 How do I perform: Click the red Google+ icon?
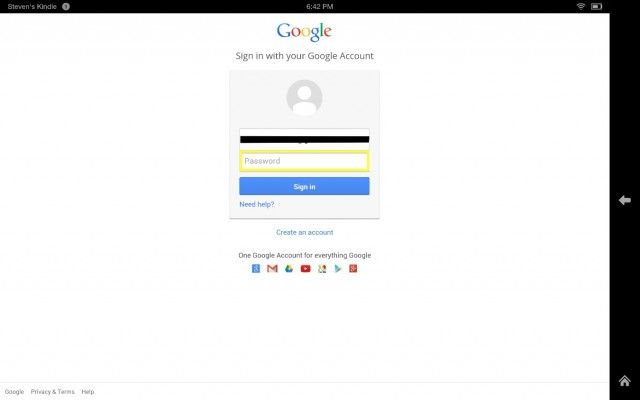click(x=353, y=269)
